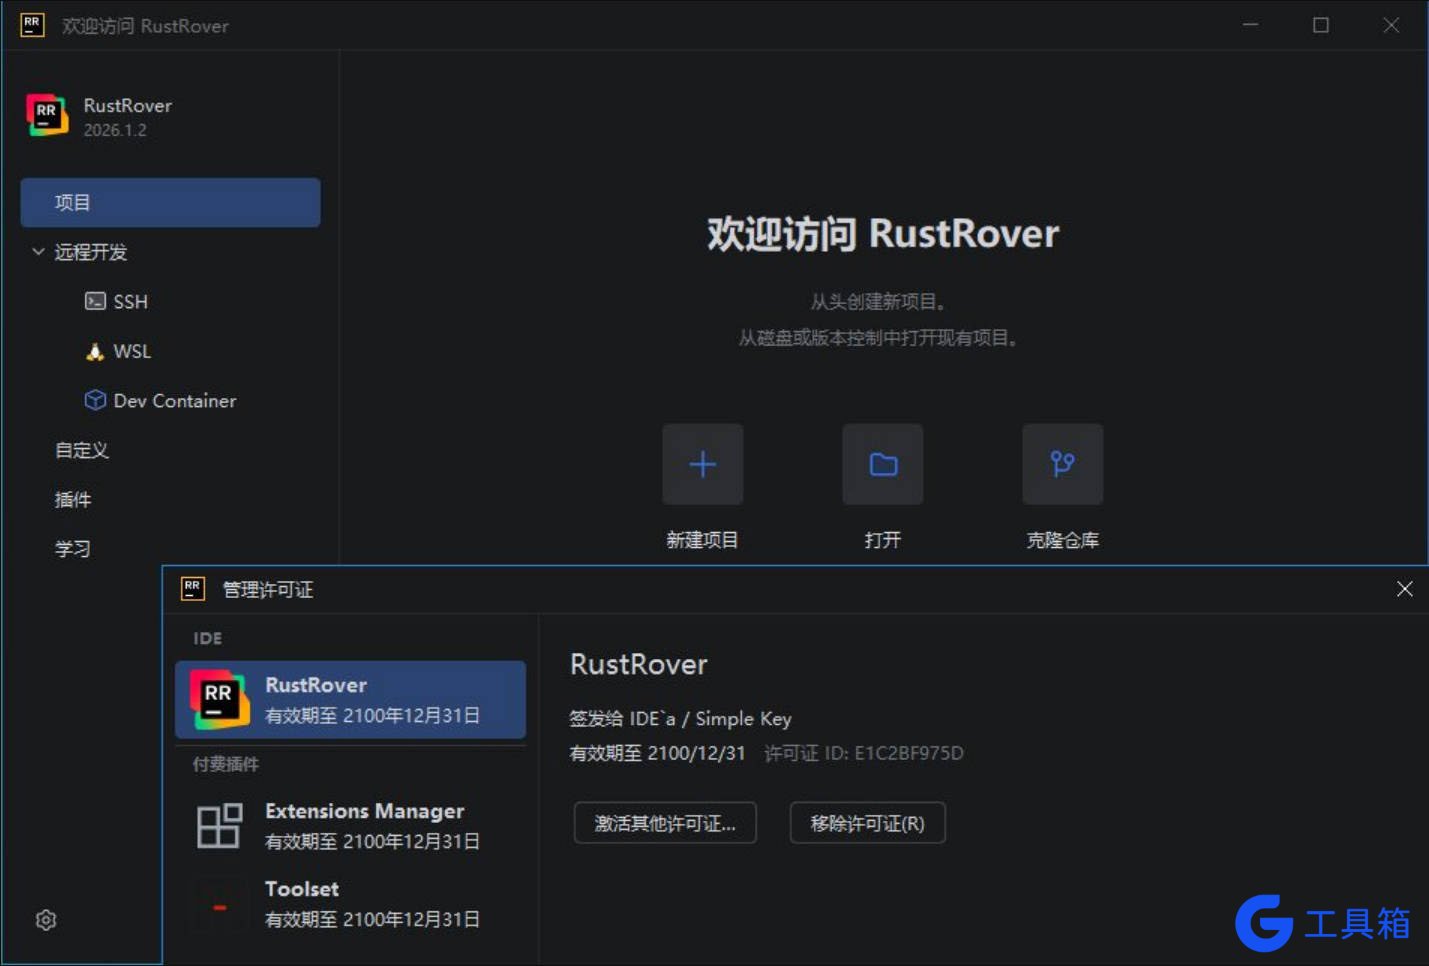Collapse the 远程开发 section chevron
Screen dimensions: 1429x966
click(38, 252)
